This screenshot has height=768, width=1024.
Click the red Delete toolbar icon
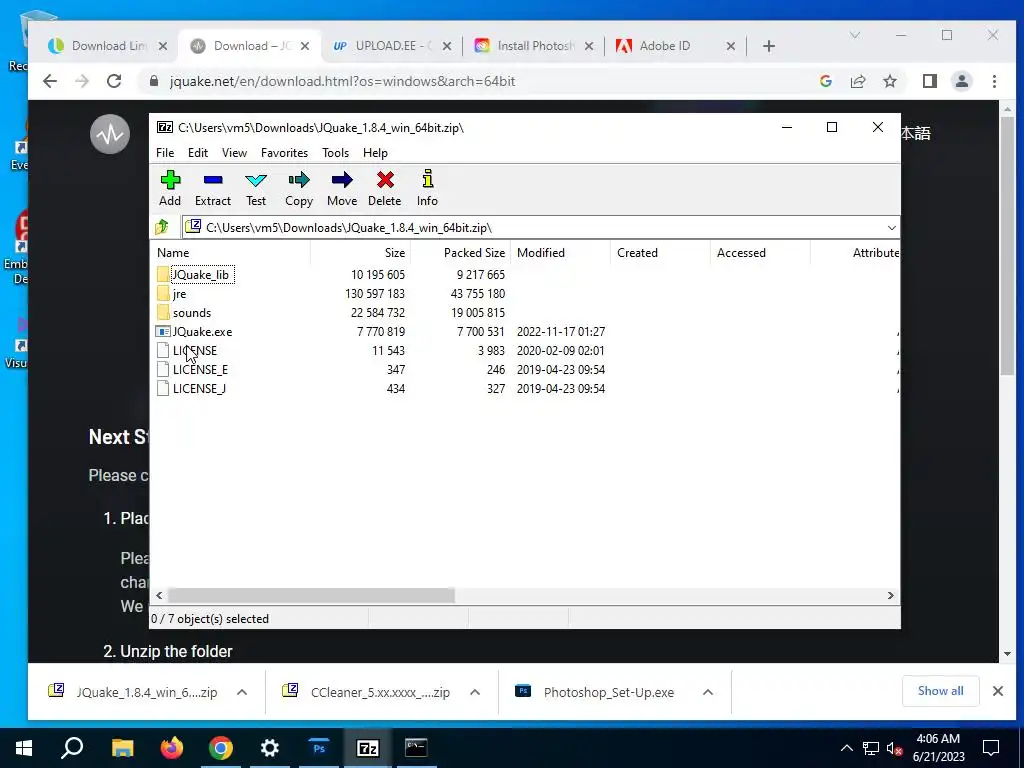[x=385, y=180]
